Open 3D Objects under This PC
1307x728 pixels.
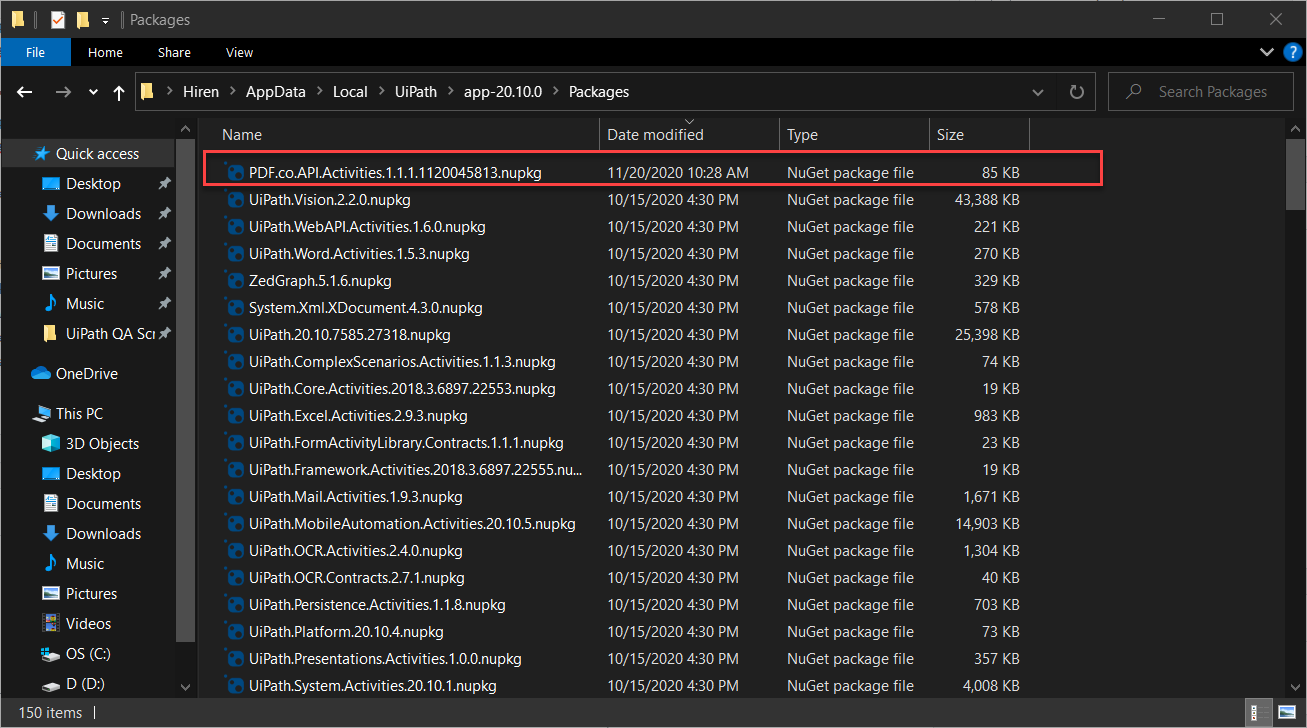[102, 444]
